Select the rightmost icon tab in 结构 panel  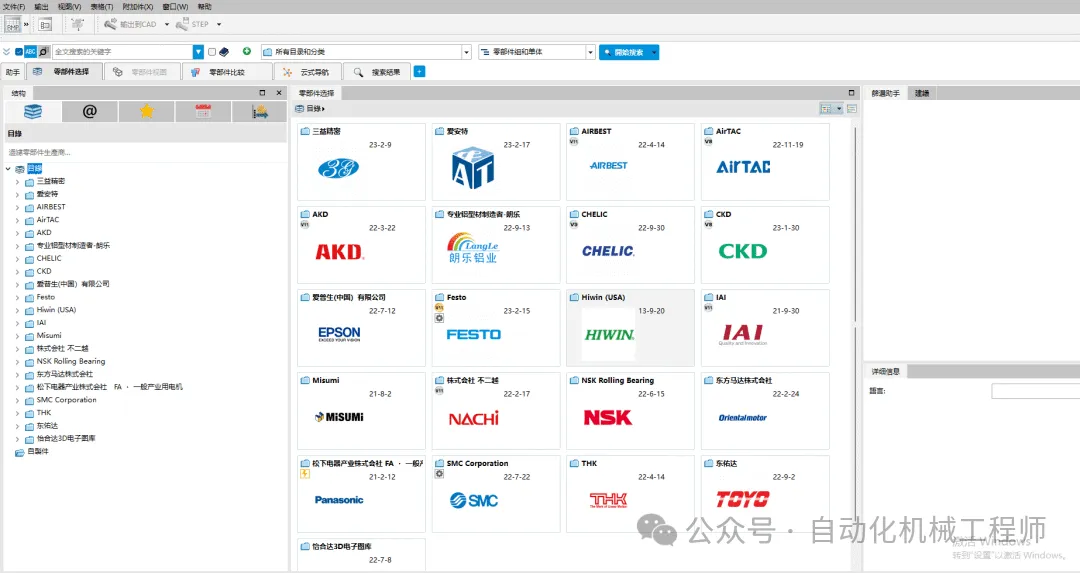point(259,112)
